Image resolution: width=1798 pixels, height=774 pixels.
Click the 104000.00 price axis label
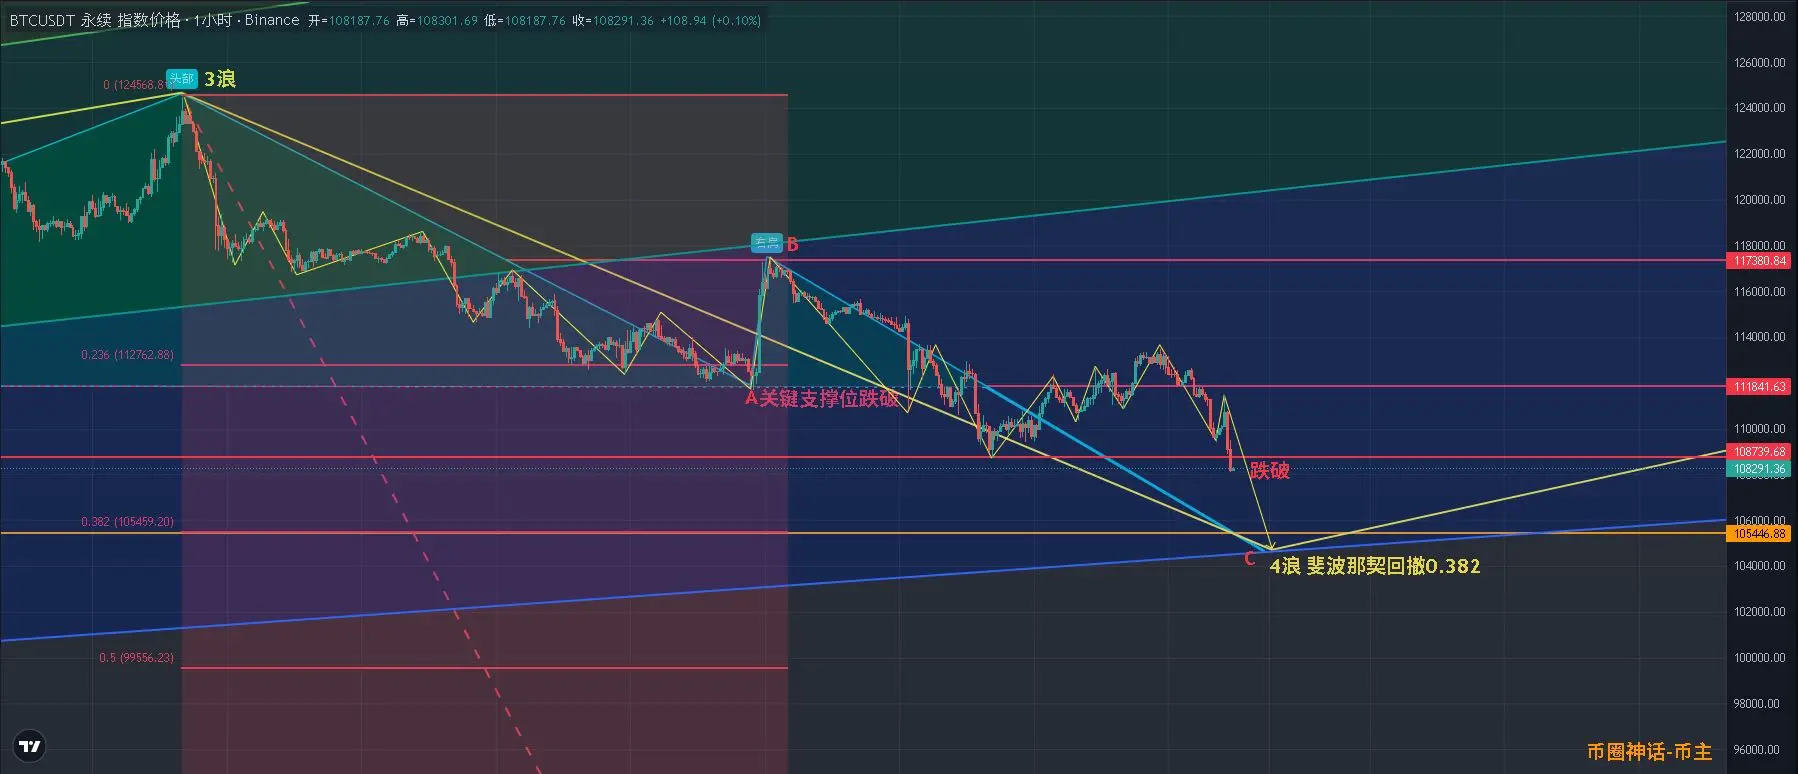tap(1759, 566)
